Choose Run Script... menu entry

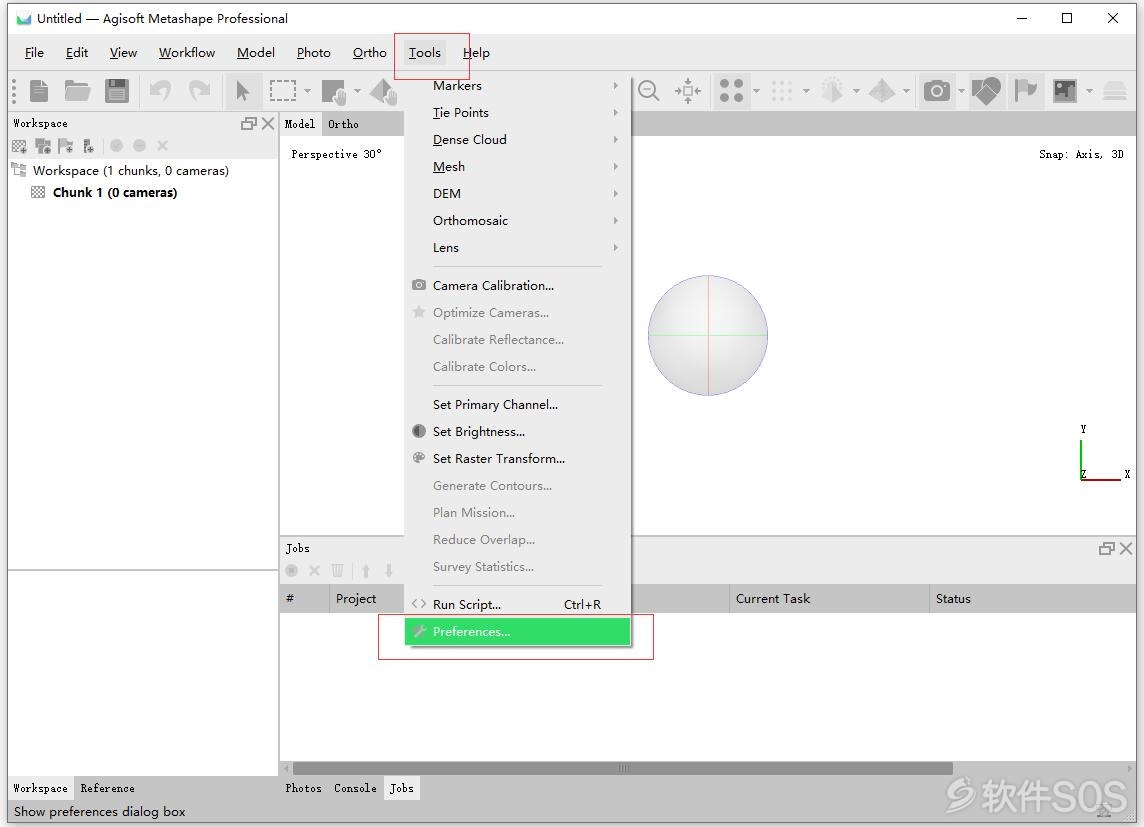[x=517, y=605]
